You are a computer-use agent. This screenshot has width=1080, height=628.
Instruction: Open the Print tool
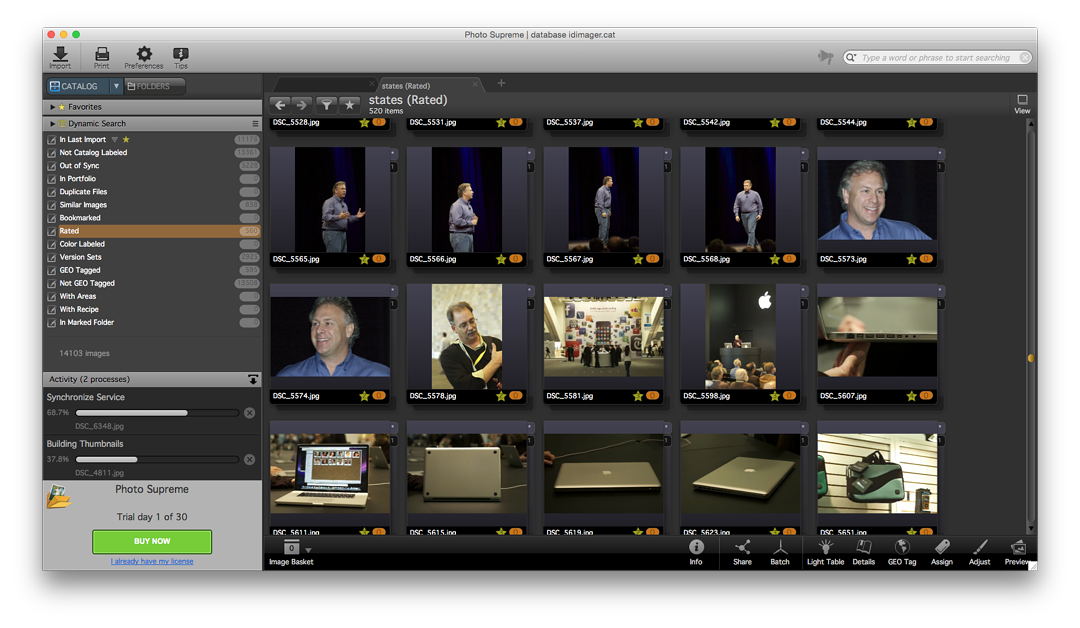click(101, 58)
